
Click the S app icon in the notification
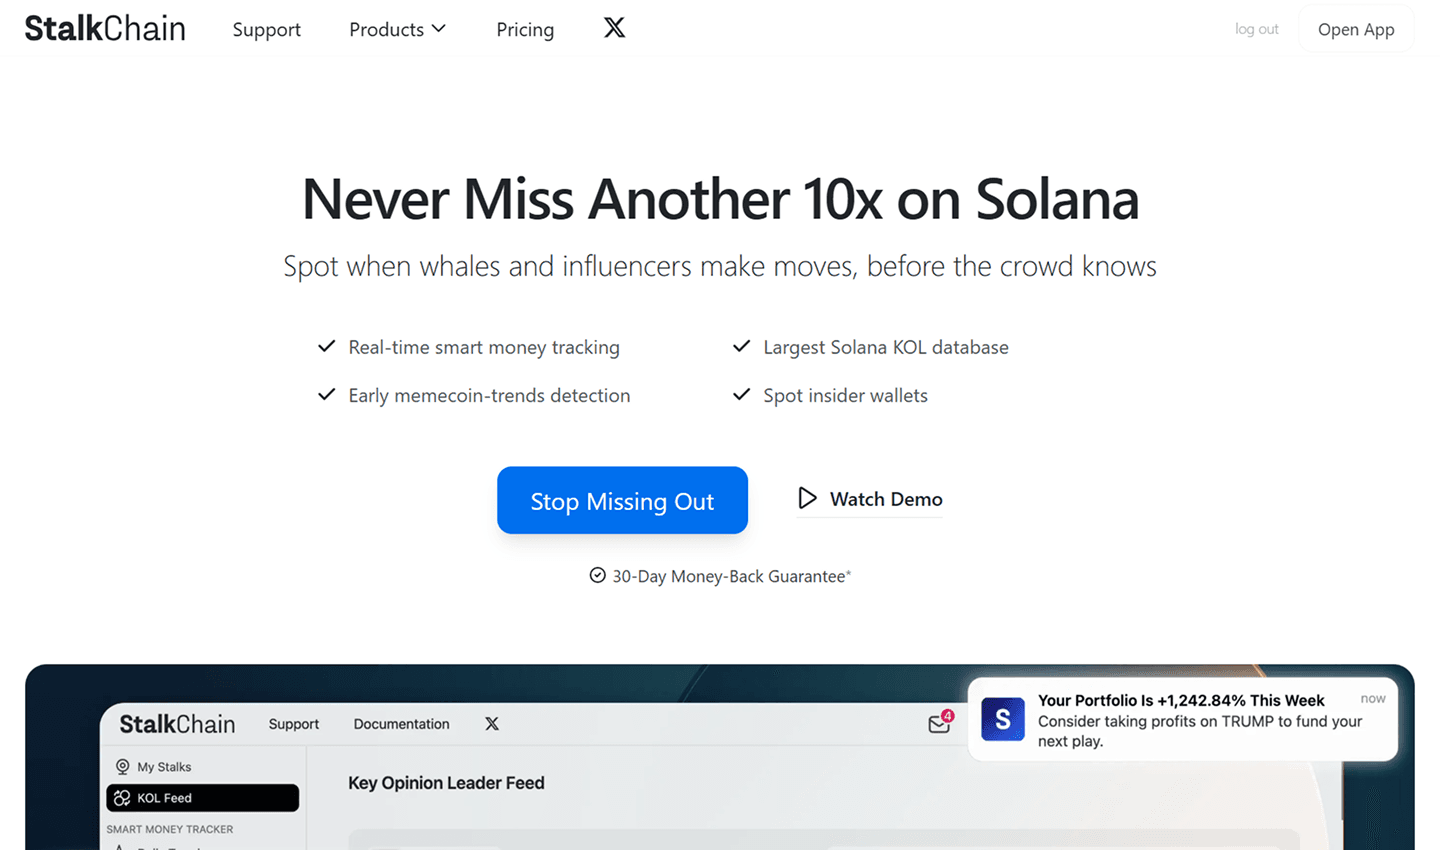pyautogui.click(x=1003, y=719)
